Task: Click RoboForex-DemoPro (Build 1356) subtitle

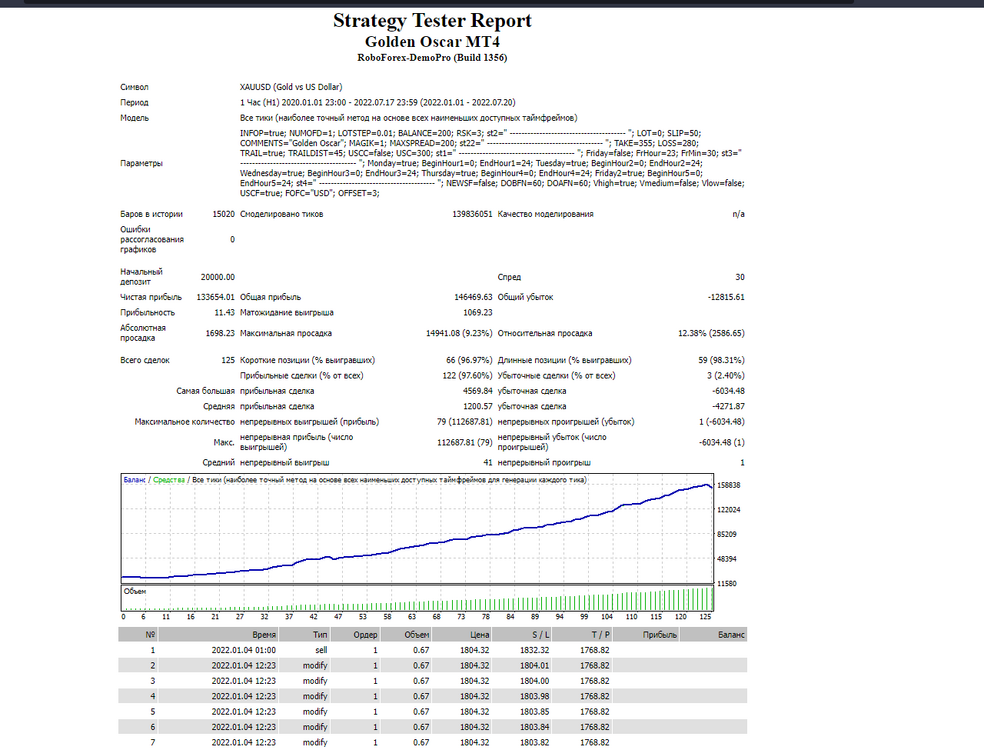Action: [432, 58]
